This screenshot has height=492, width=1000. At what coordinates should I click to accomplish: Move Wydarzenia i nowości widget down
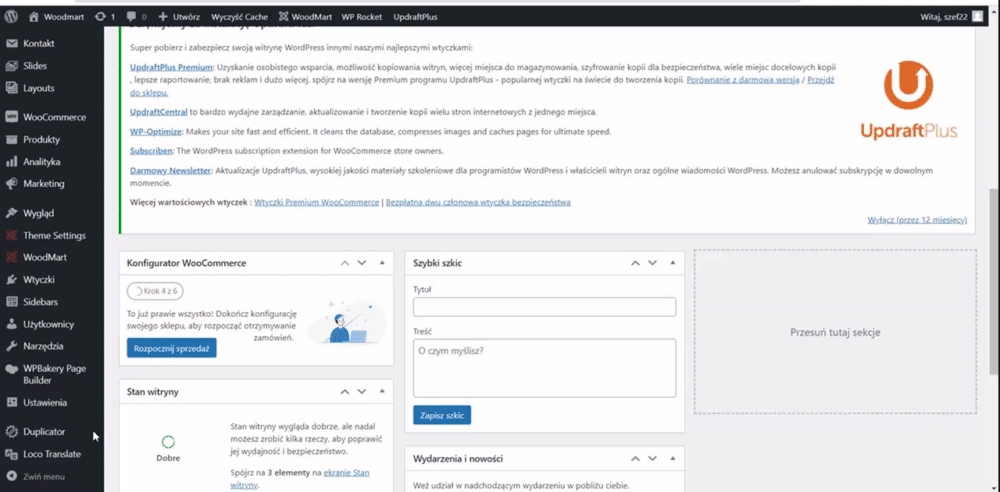[x=652, y=459]
